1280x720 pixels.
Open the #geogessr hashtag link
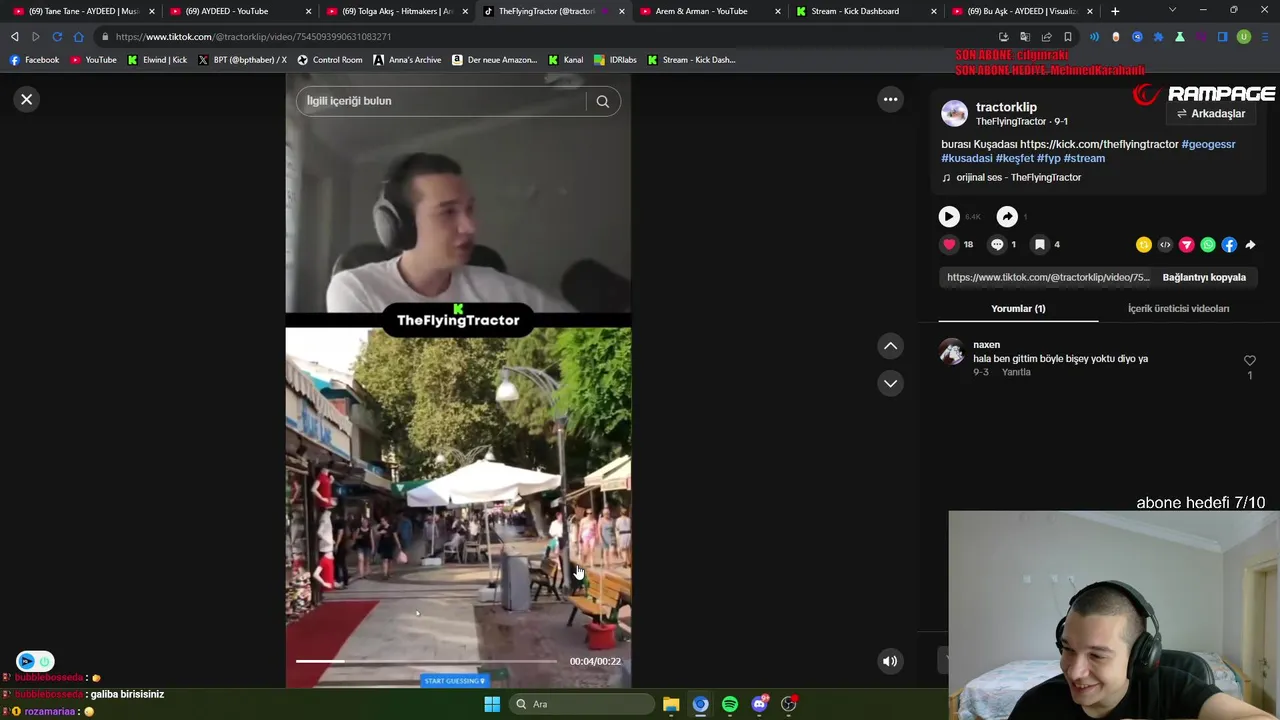(1208, 144)
